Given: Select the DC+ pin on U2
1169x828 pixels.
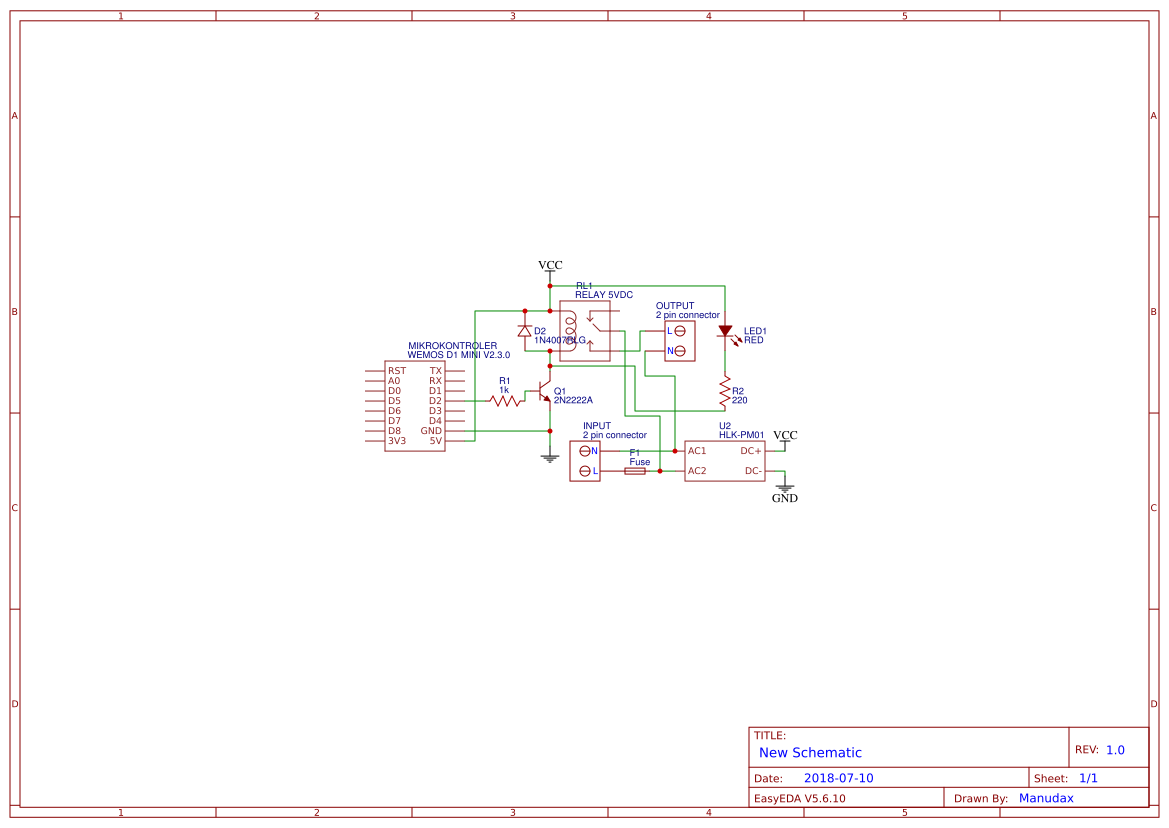Looking at the screenshot, I should pos(751,450).
